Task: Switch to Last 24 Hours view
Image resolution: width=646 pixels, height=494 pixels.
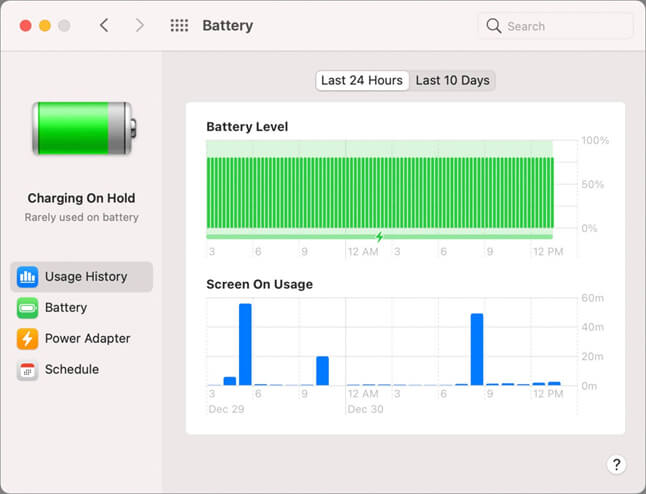Action: (362, 80)
